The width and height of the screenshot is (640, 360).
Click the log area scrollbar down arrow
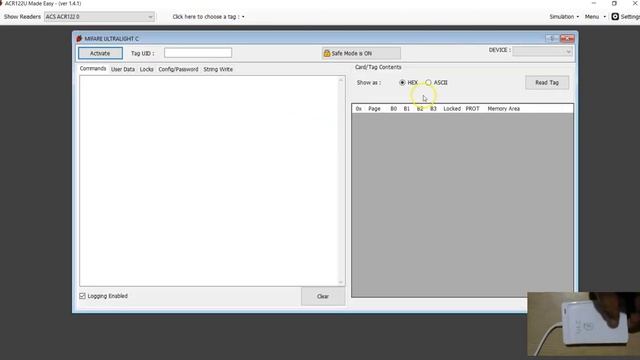(341, 282)
